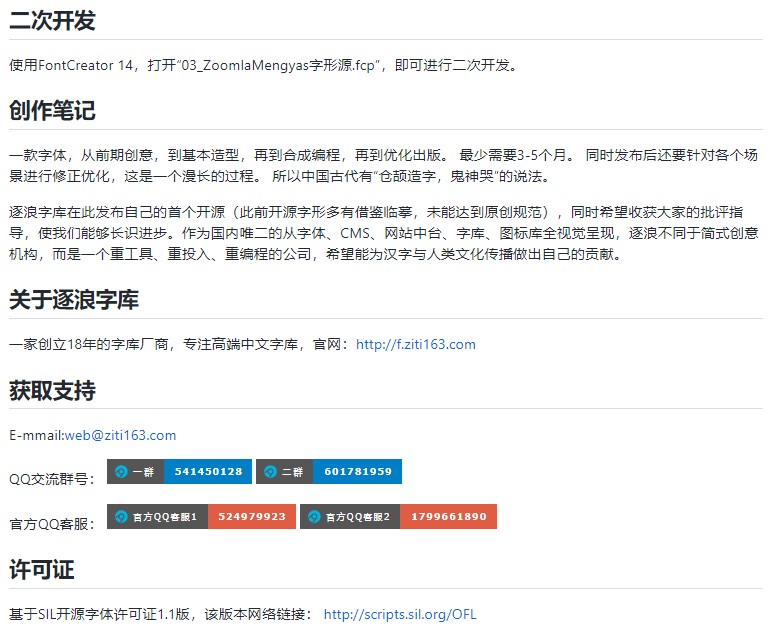Click the 关于逐浪字库 heading

coord(74,300)
